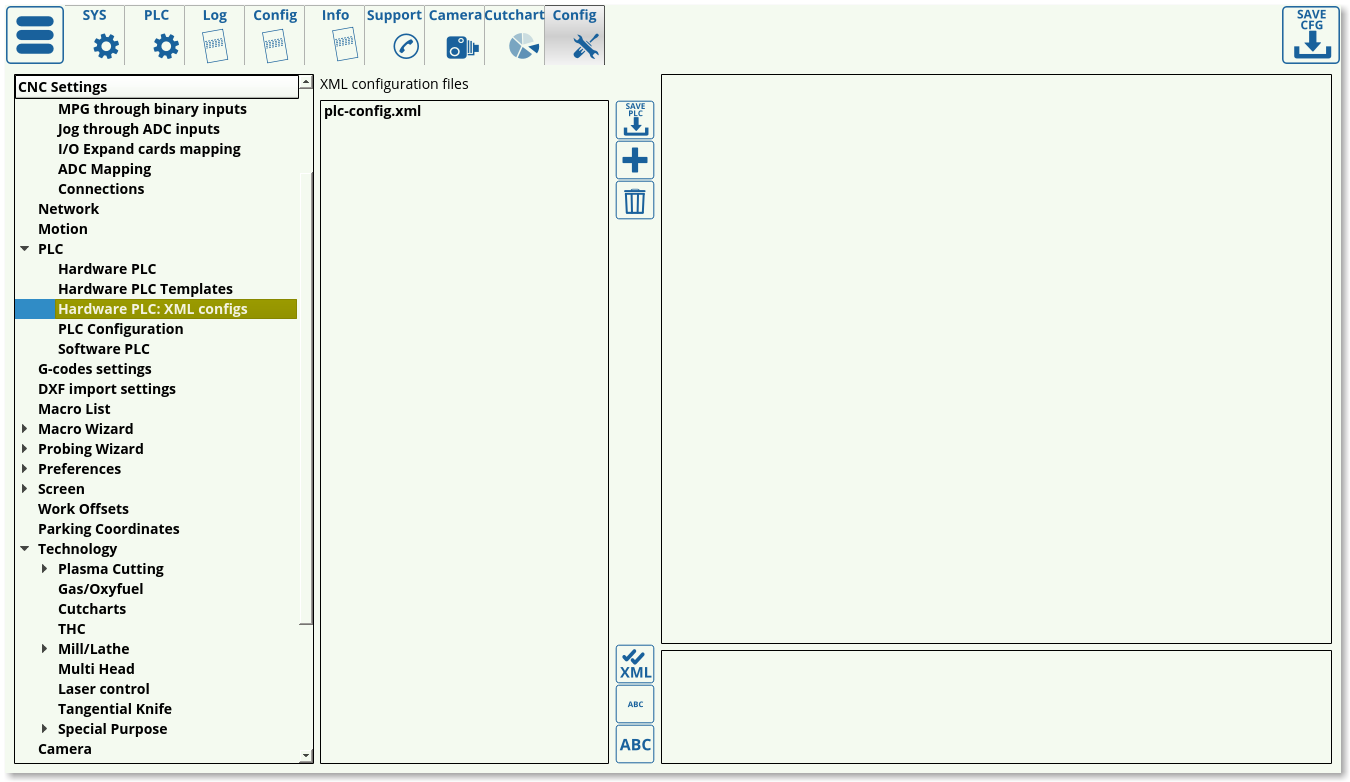
Task: Open the Support tab
Action: pyautogui.click(x=395, y=35)
